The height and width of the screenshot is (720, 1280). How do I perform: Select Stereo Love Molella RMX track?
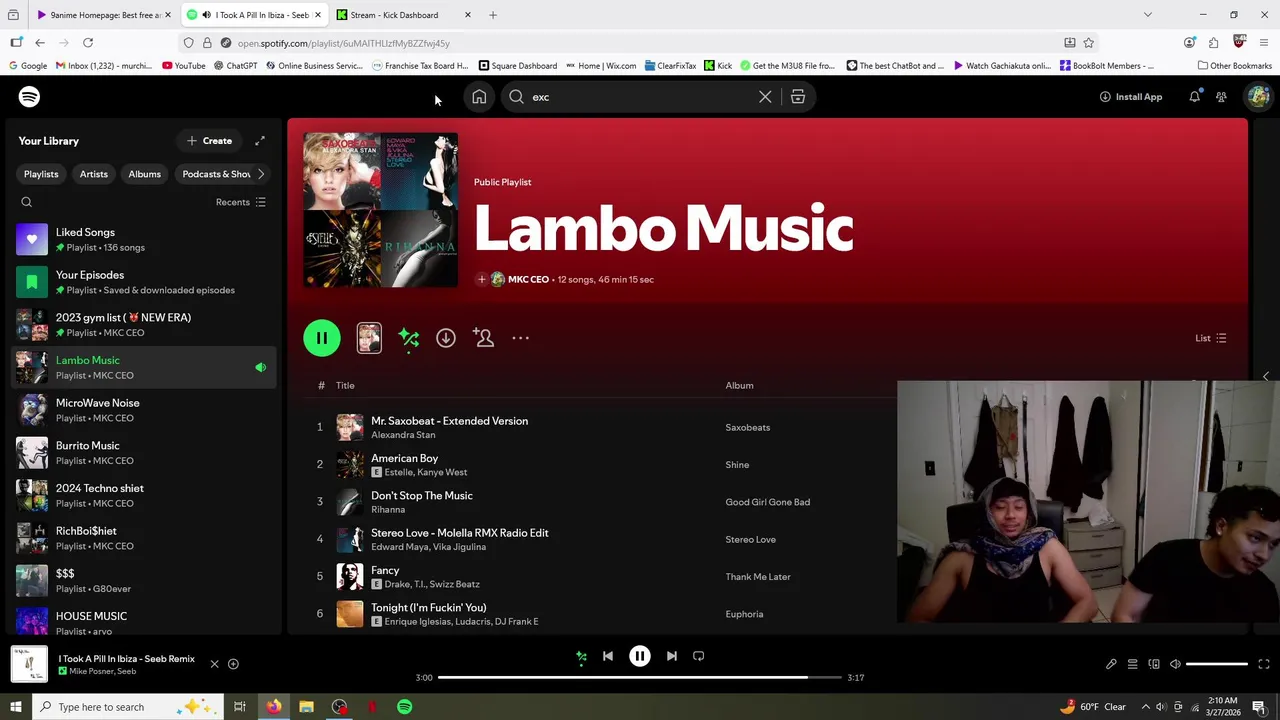point(459,533)
